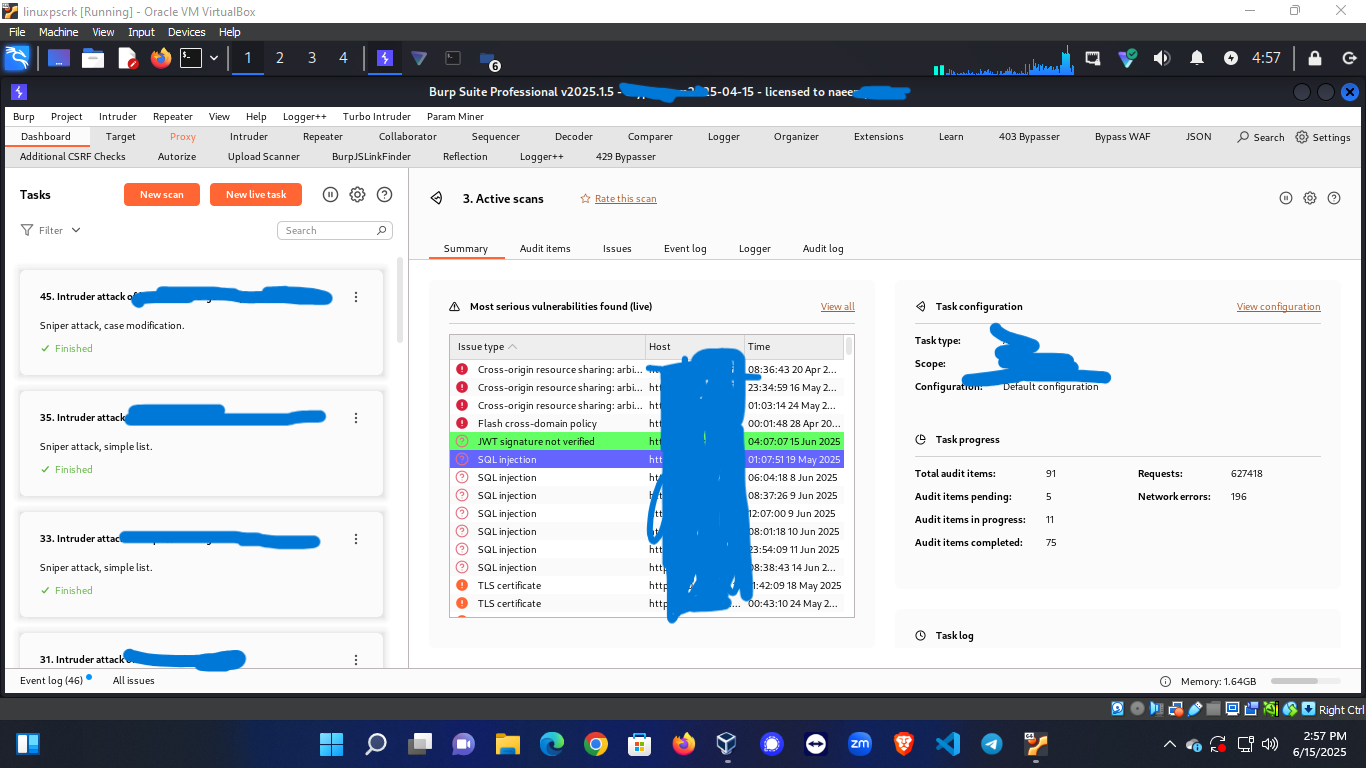This screenshot has width=1366, height=768.
Task: Open Burp Settings gear
Action: point(1323,137)
